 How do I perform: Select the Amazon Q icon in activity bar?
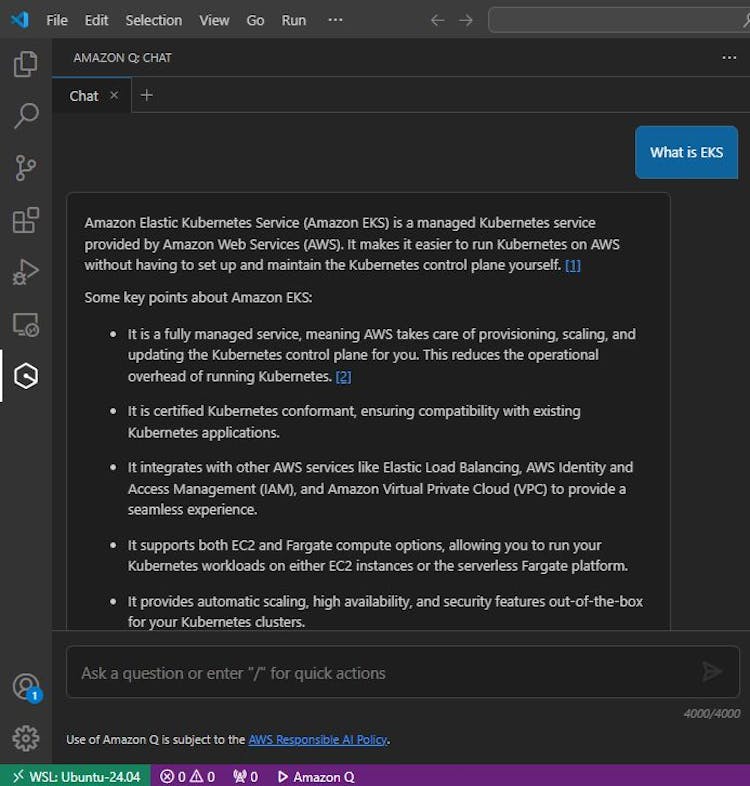click(x=26, y=376)
